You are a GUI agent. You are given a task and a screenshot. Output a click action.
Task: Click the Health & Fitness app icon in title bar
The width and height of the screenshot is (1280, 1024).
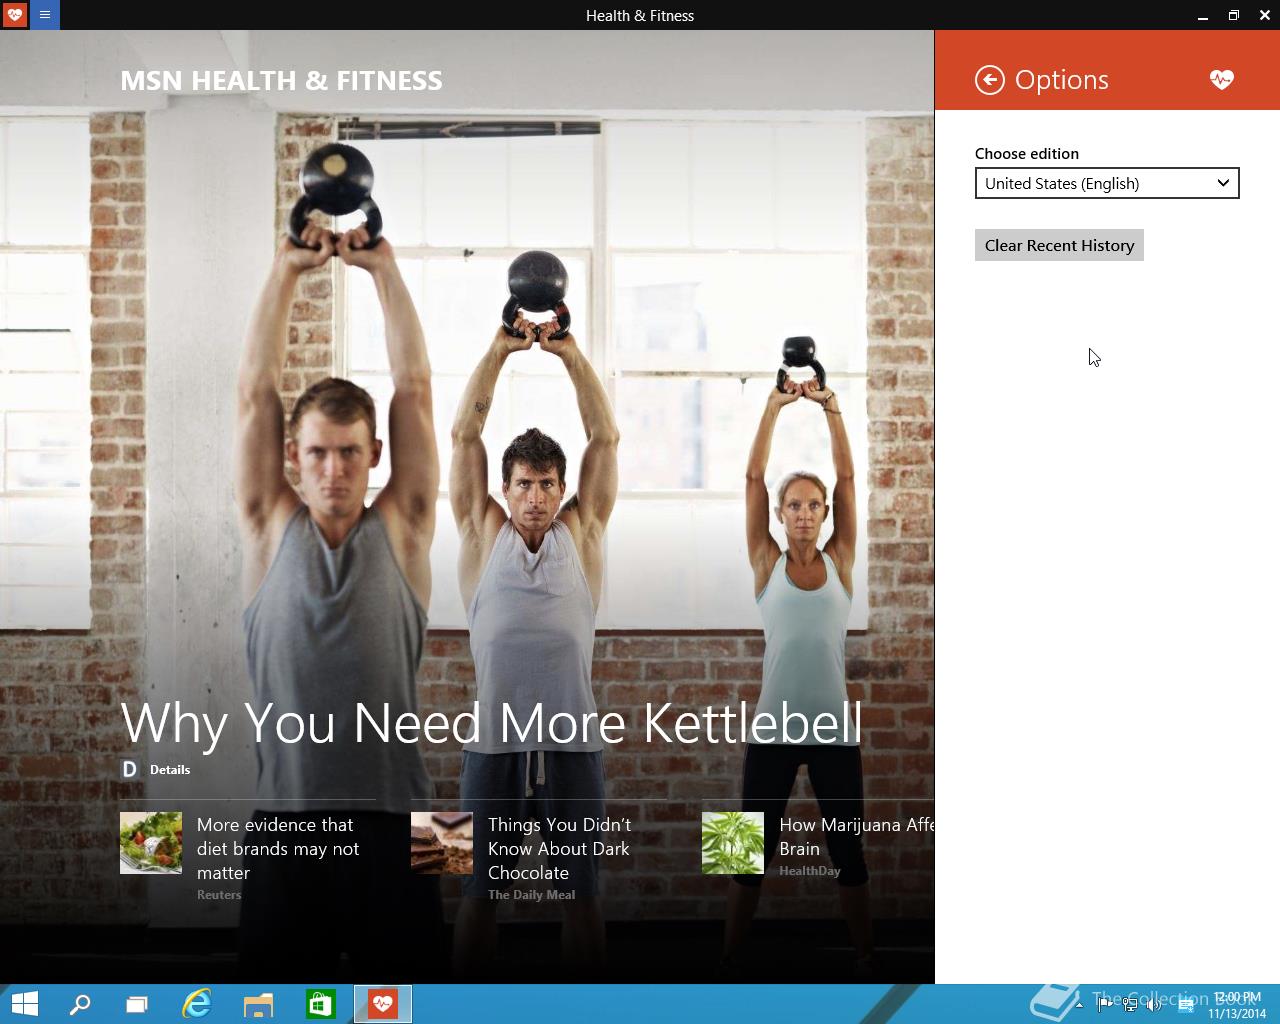click(15, 15)
